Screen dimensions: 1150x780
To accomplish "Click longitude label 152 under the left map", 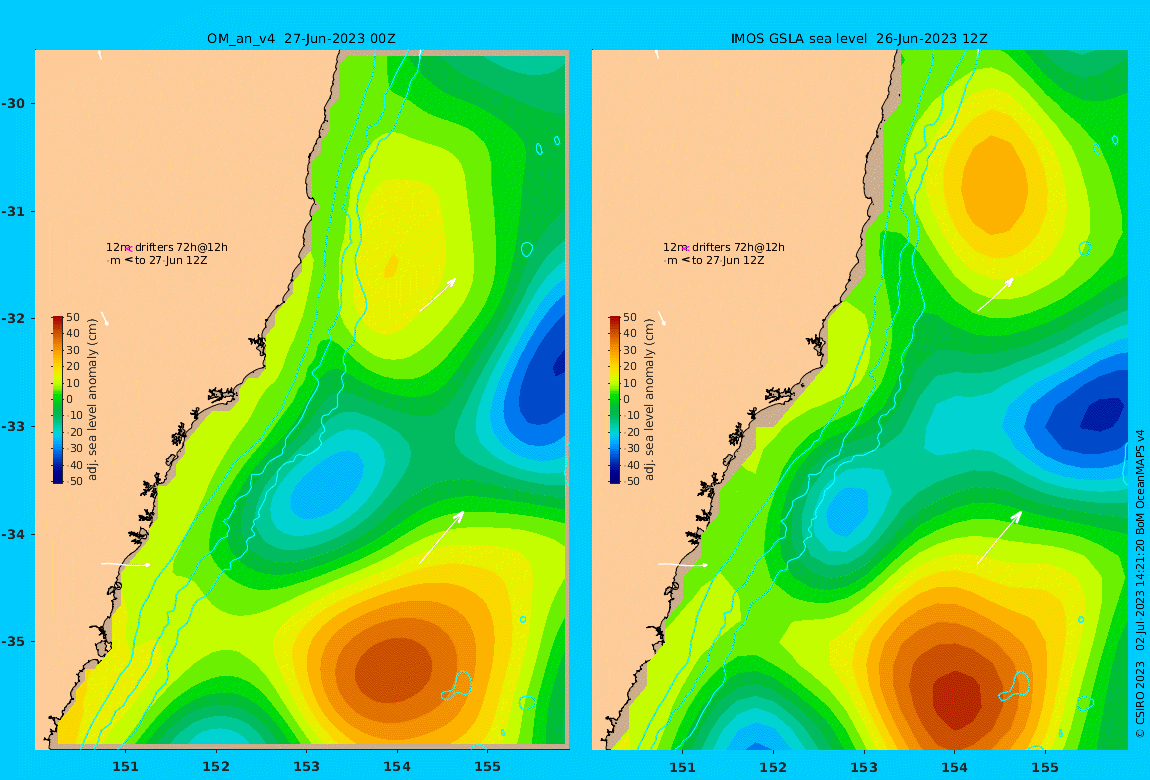I will (x=216, y=767).
